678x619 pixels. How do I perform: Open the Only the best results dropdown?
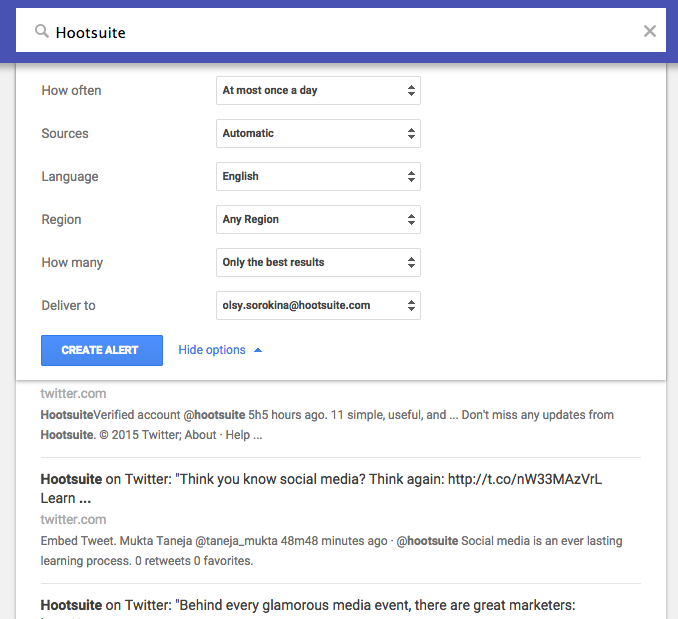tap(318, 262)
